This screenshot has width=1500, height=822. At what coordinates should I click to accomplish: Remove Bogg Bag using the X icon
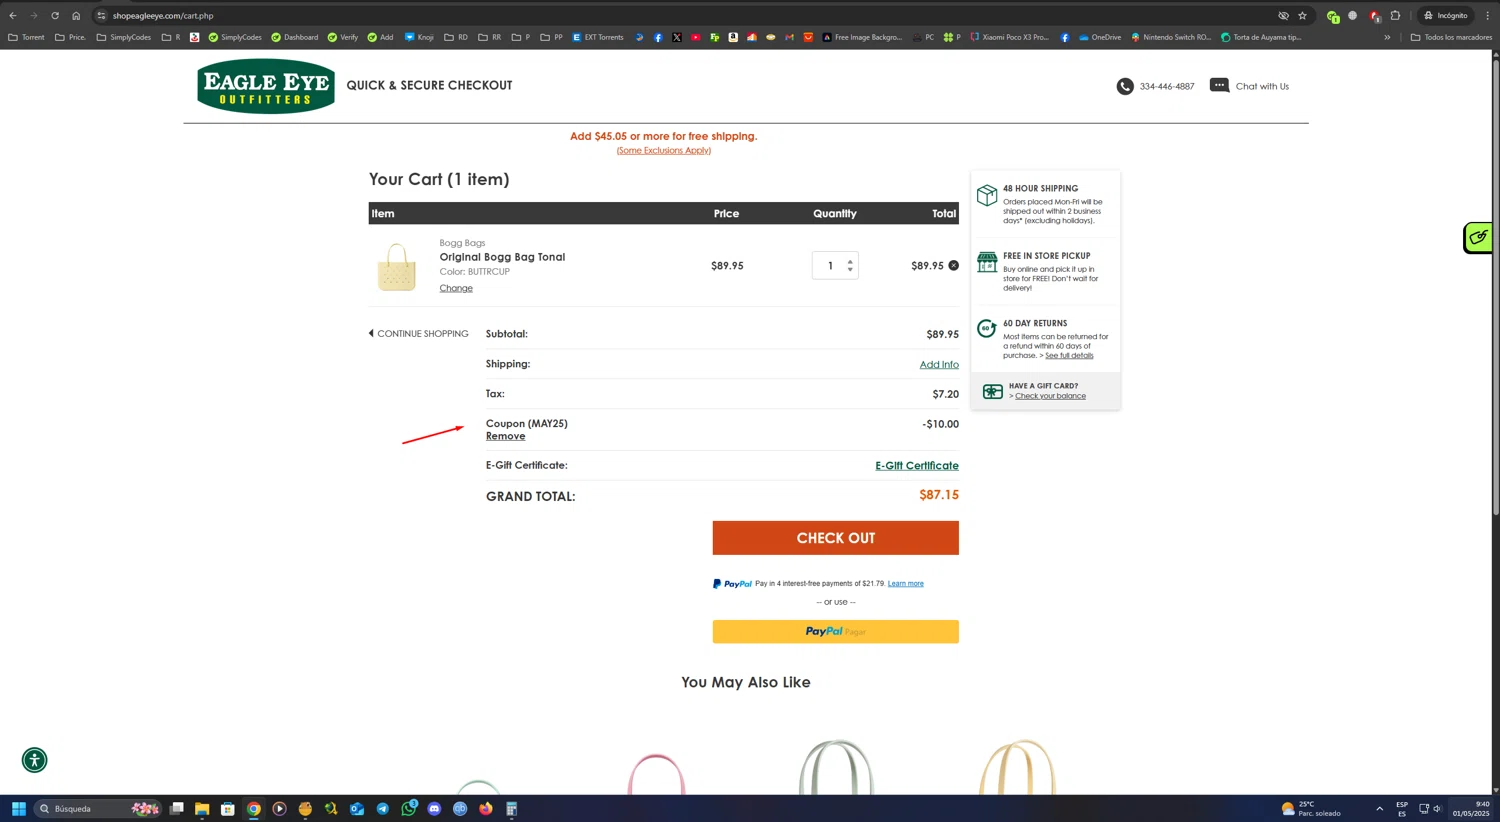coord(953,266)
